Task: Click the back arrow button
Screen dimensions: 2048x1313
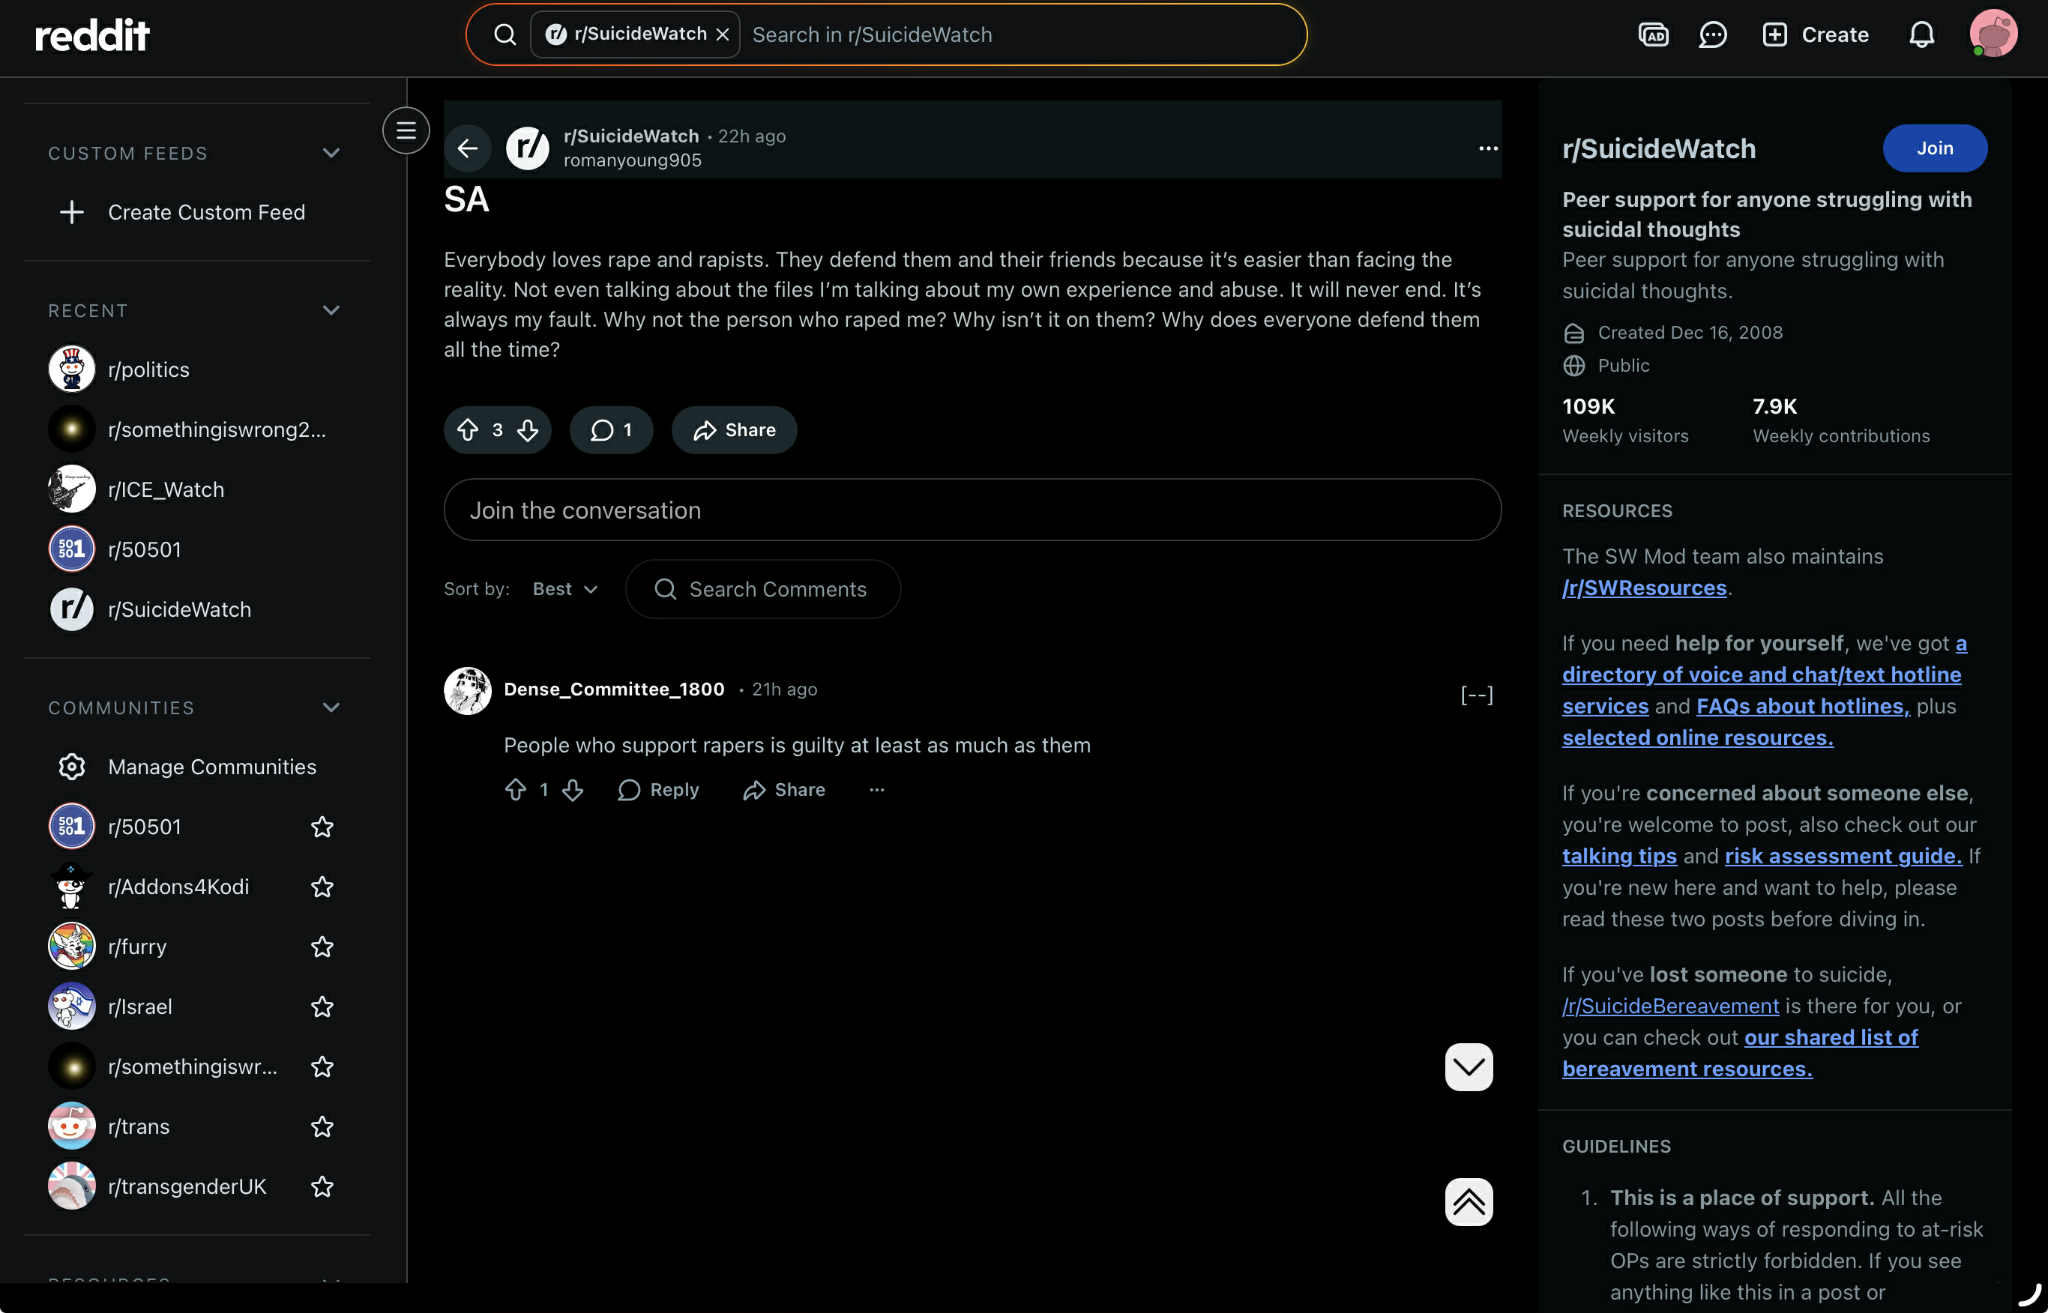Action: coord(467,149)
